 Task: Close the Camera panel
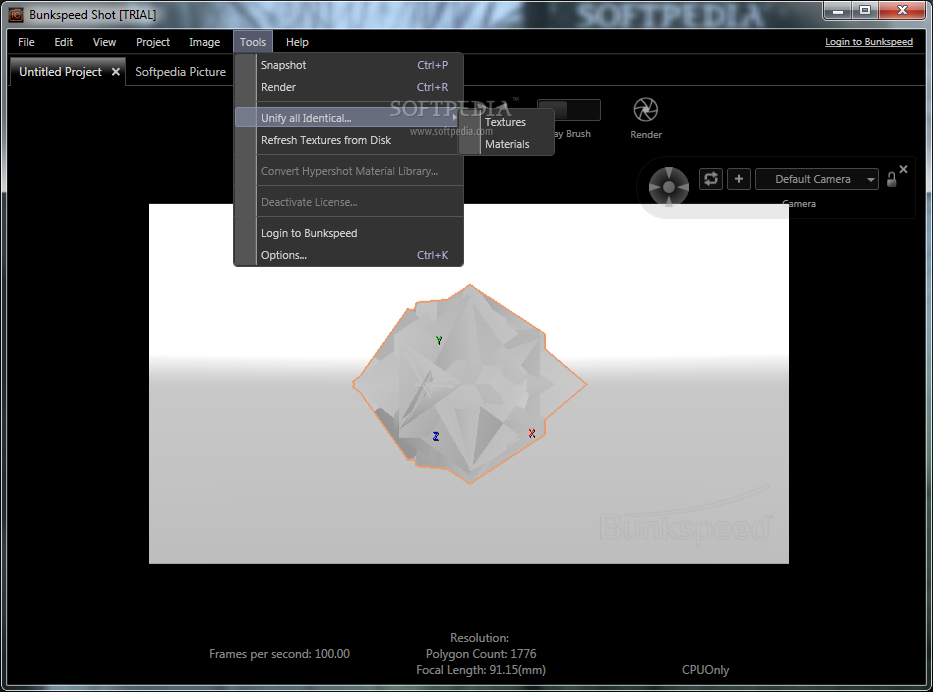[x=903, y=169]
